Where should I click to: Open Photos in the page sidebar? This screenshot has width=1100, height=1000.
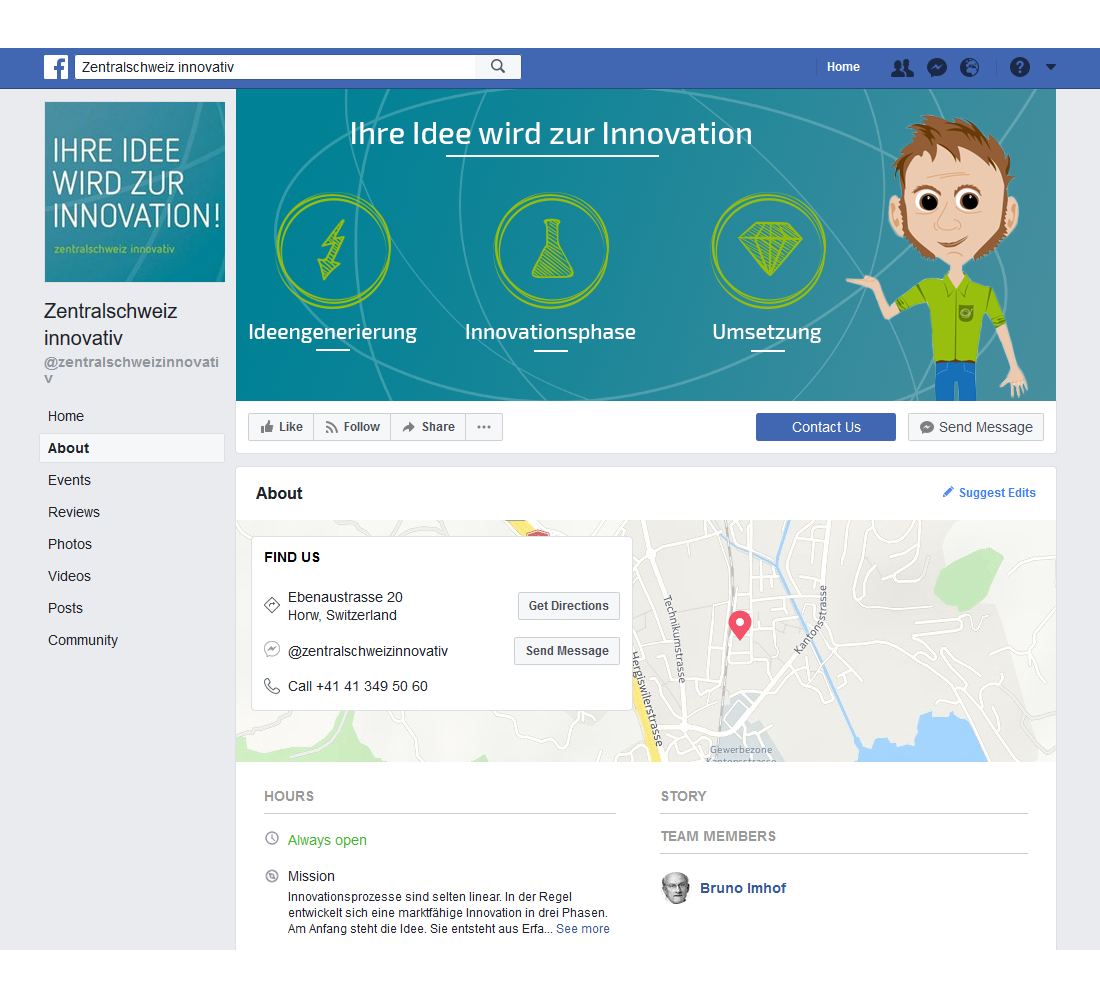69,544
